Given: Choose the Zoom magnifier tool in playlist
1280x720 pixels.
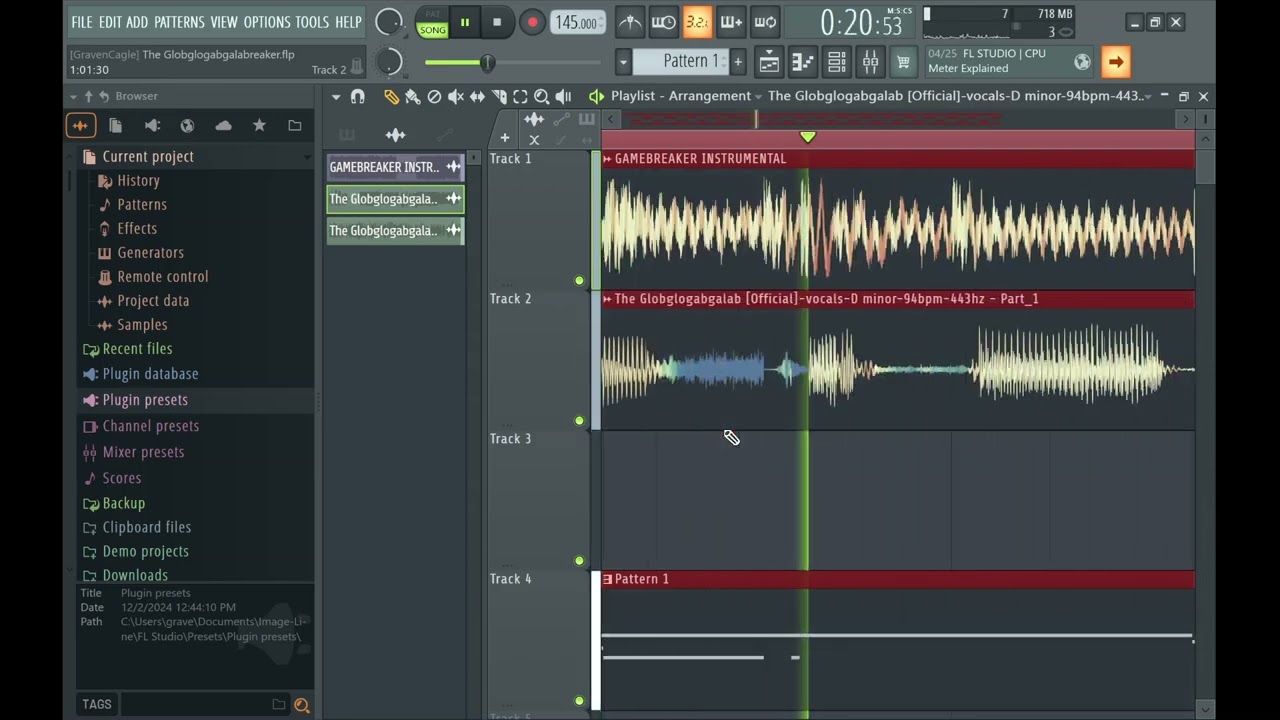Looking at the screenshot, I should click(x=541, y=97).
